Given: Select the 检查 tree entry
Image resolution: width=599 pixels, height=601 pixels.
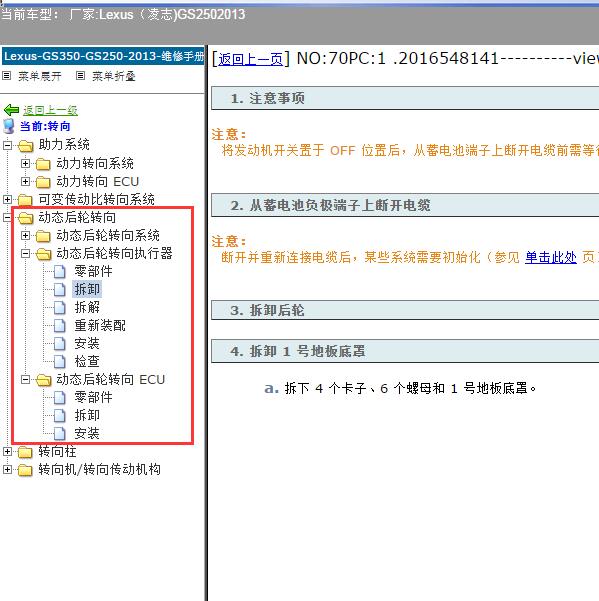Looking at the screenshot, I should click(x=87, y=361).
